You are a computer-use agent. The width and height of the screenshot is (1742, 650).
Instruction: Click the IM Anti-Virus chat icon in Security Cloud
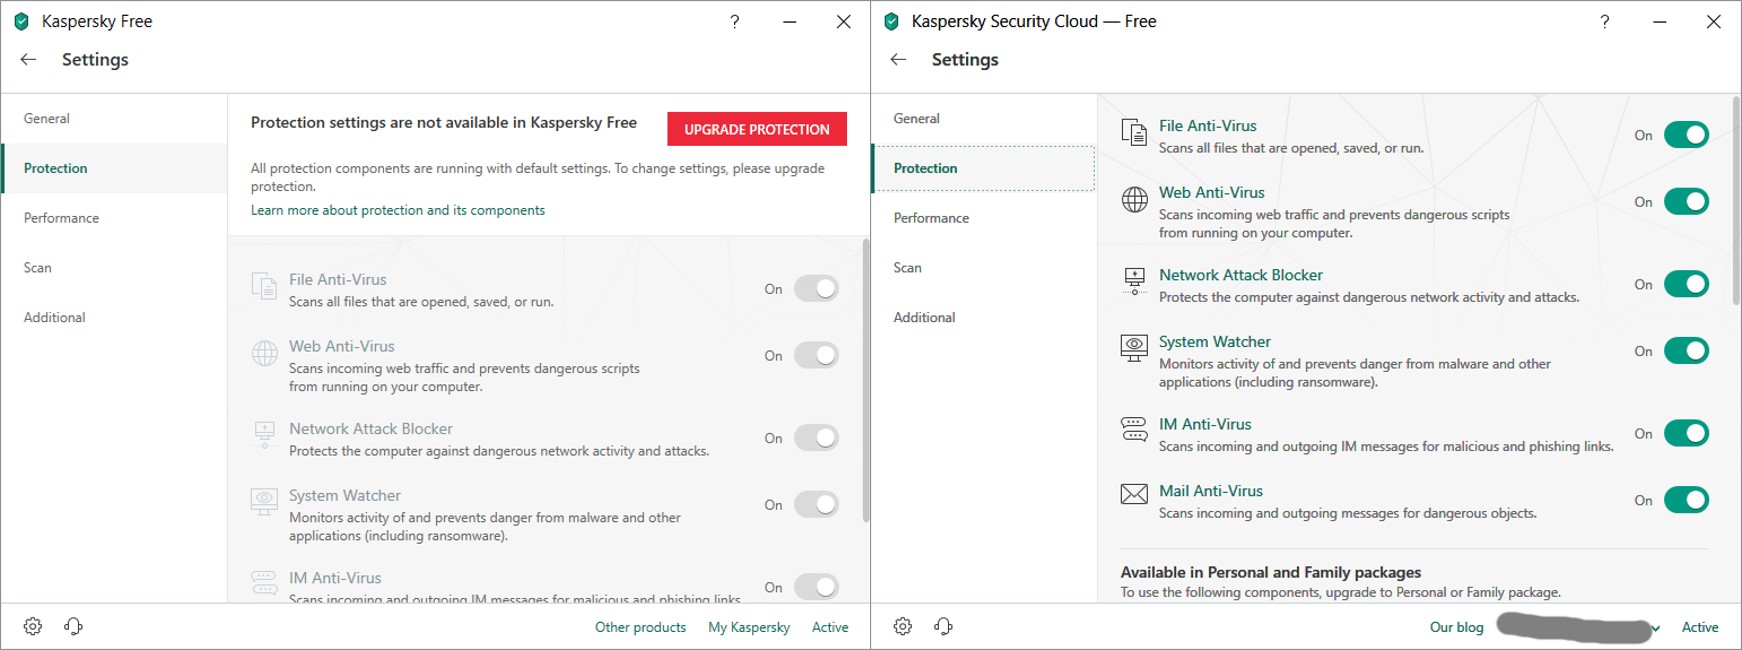tap(1134, 430)
